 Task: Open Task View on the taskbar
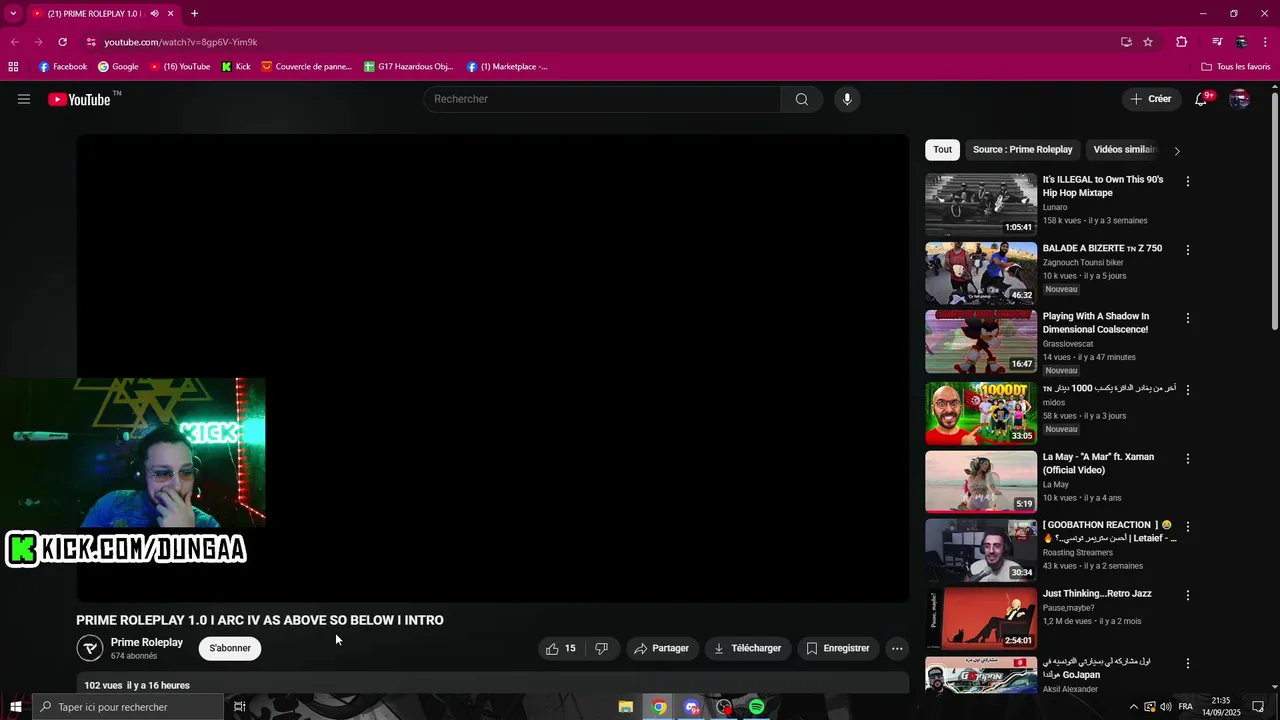tap(240, 707)
